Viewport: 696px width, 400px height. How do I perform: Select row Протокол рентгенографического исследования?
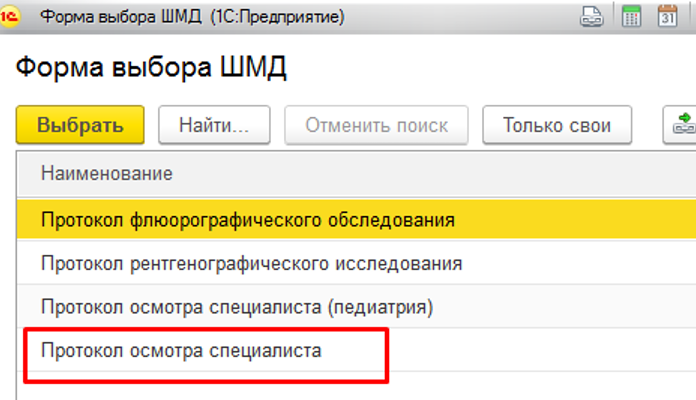tap(251, 264)
